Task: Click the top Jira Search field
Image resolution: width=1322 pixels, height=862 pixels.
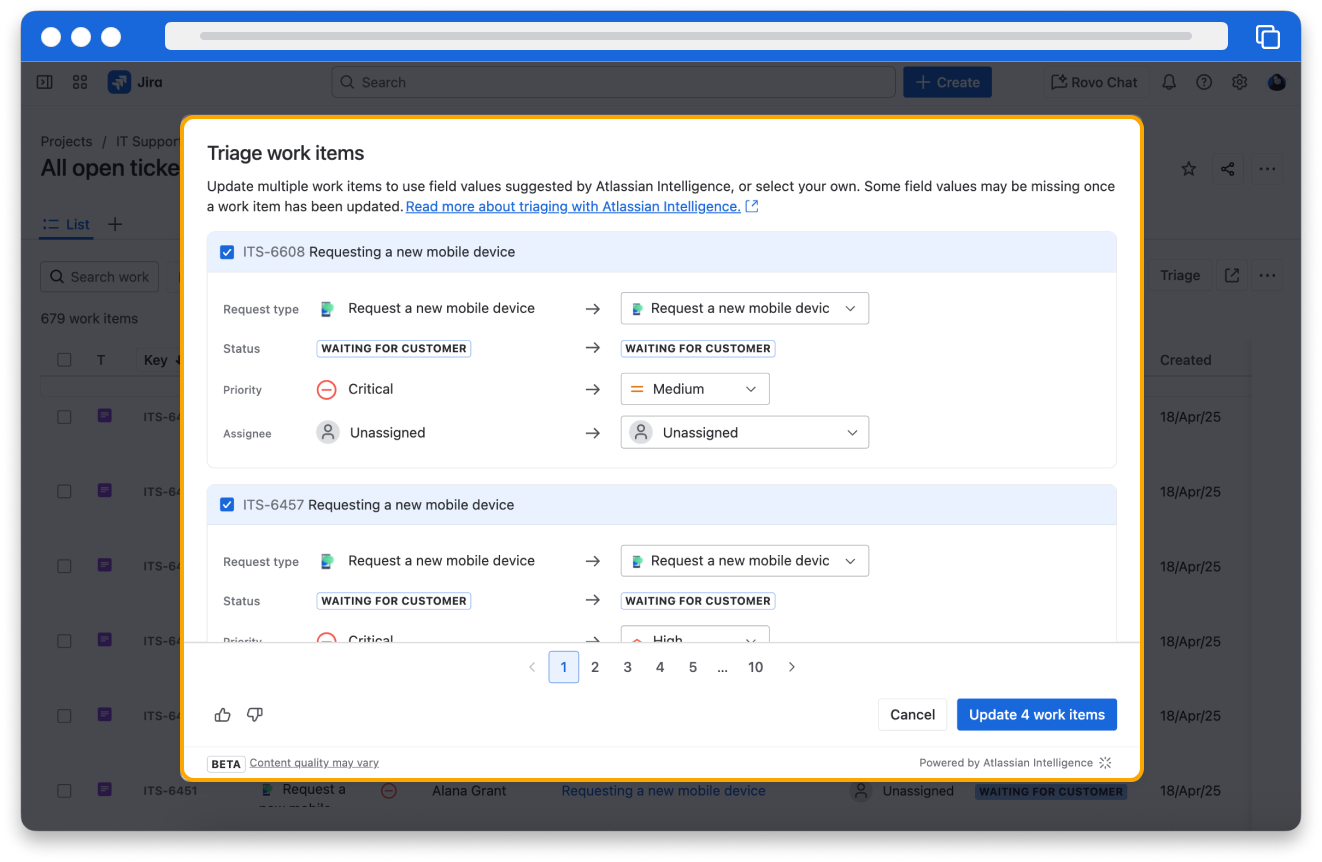Action: (x=613, y=82)
